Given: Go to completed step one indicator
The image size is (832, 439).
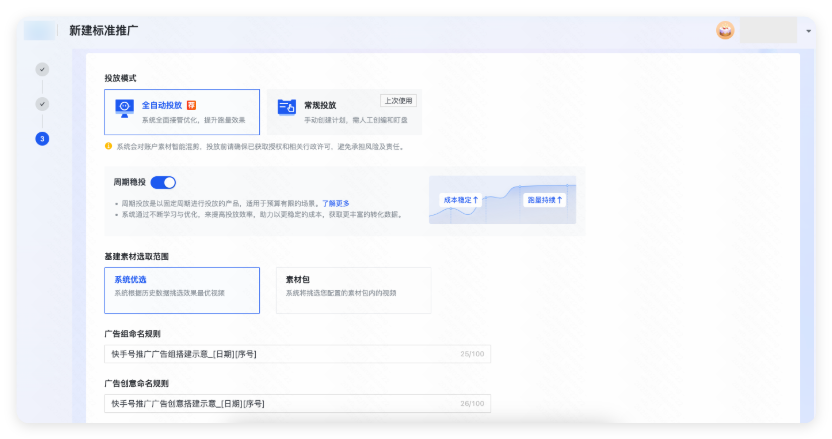Looking at the screenshot, I should [42, 70].
